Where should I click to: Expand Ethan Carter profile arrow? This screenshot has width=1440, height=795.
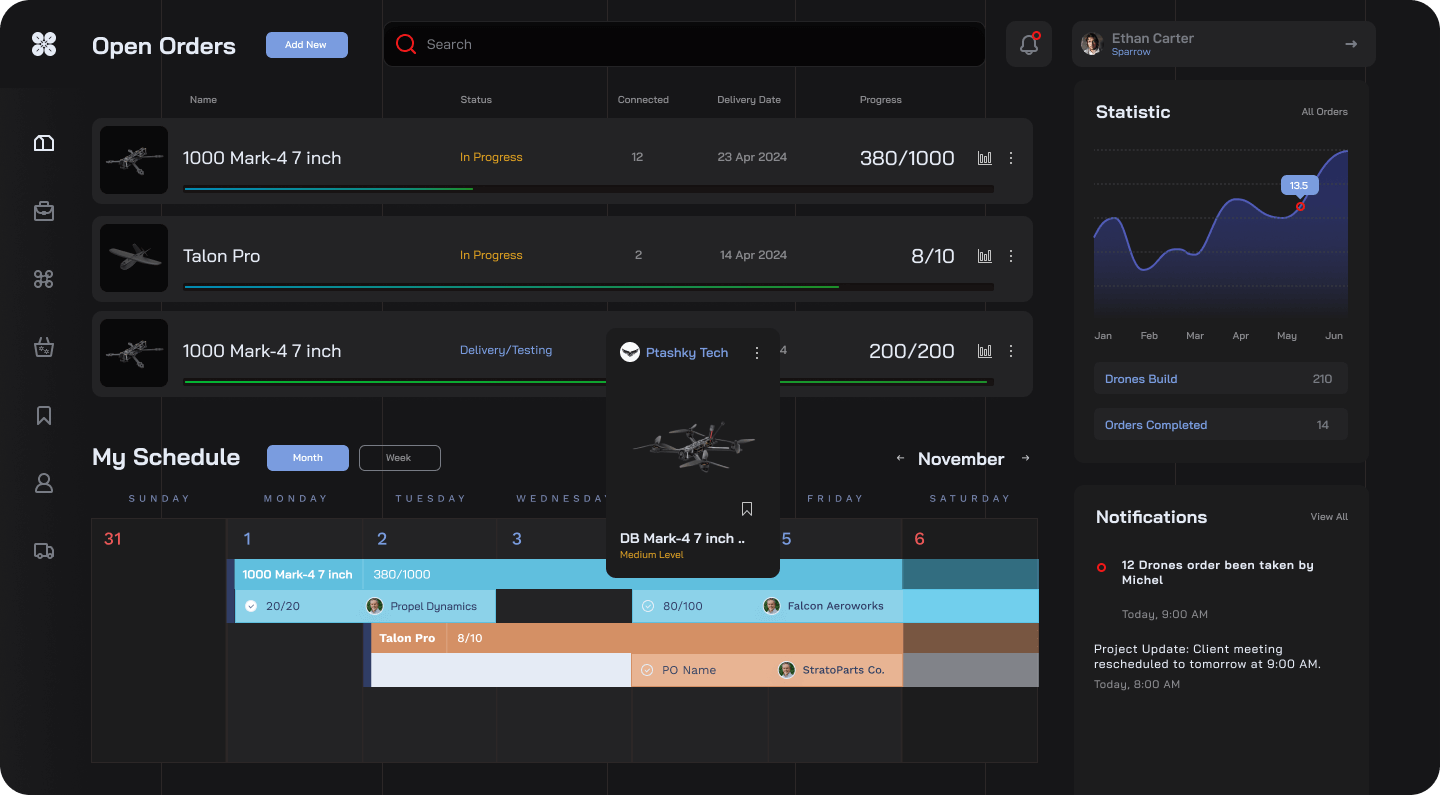click(1351, 44)
